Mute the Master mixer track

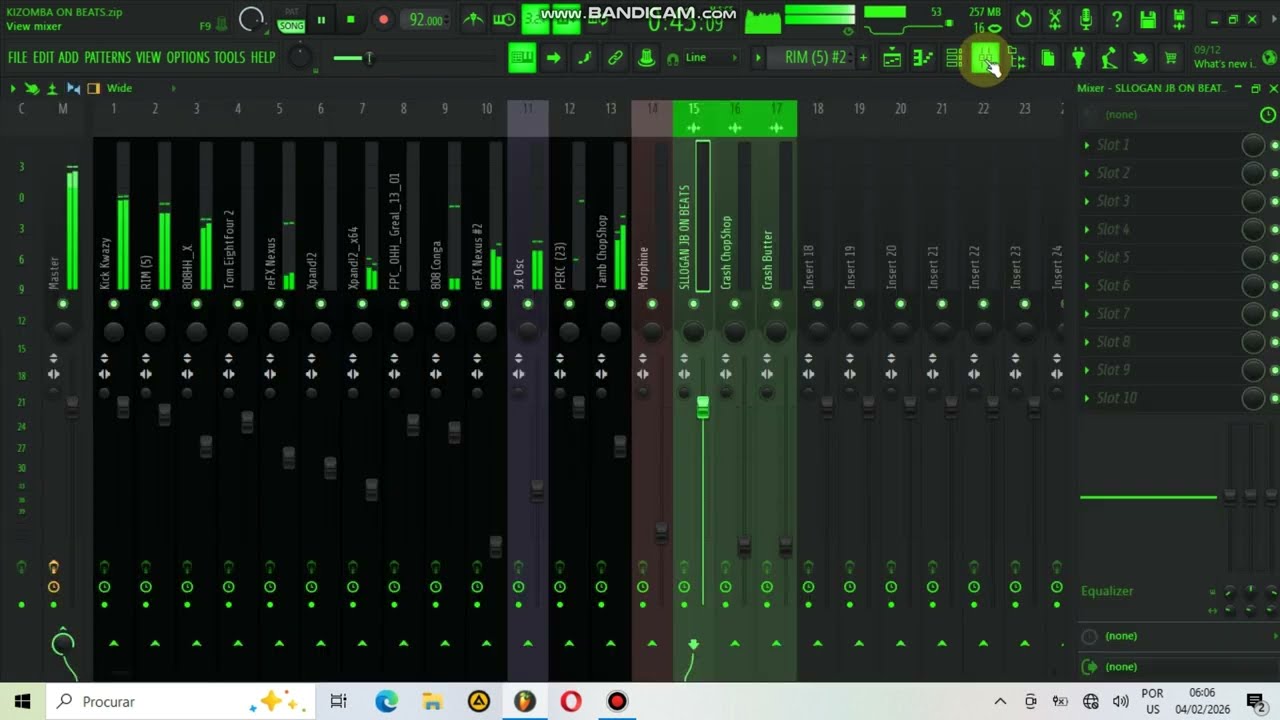click(x=63, y=304)
